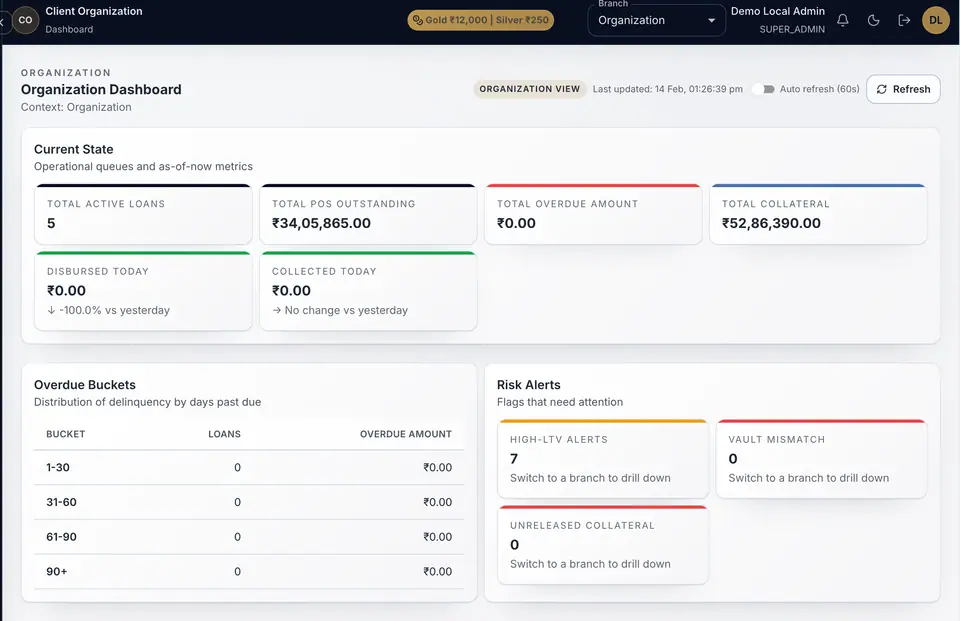The width and height of the screenshot is (960, 621).
Task: Click the Collected Today progress indicator
Action: pyautogui.click(x=340, y=310)
